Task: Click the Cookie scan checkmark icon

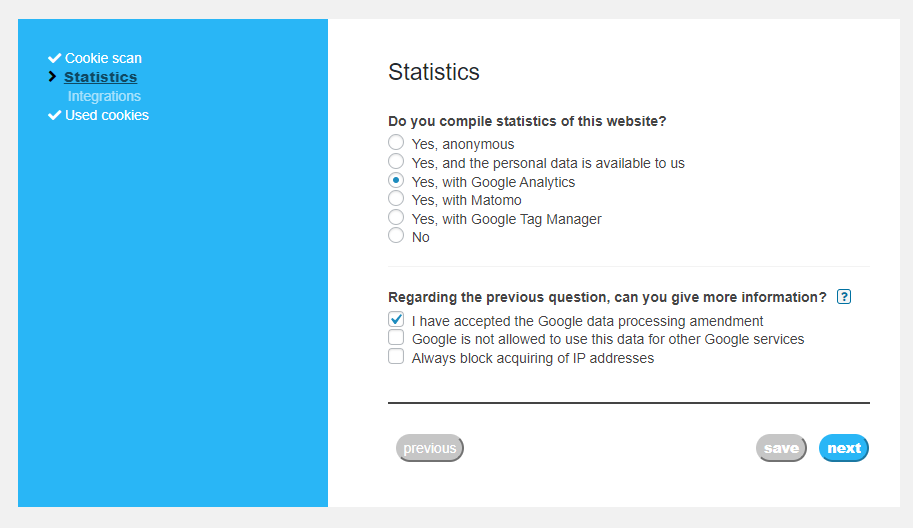Action: point(54,58)
